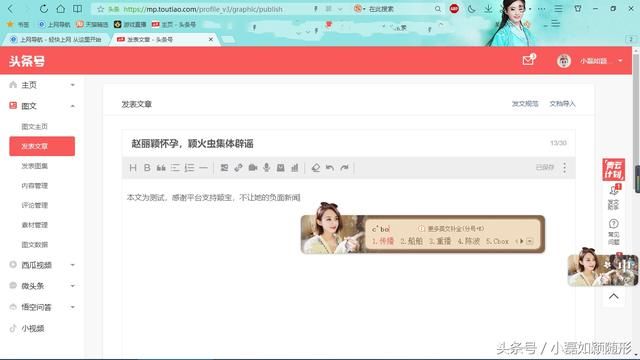Go to browser home page icon
Image resolution: width=640 pixels, height=360 pixels.
pyautogui.click(x=60, y=9)
